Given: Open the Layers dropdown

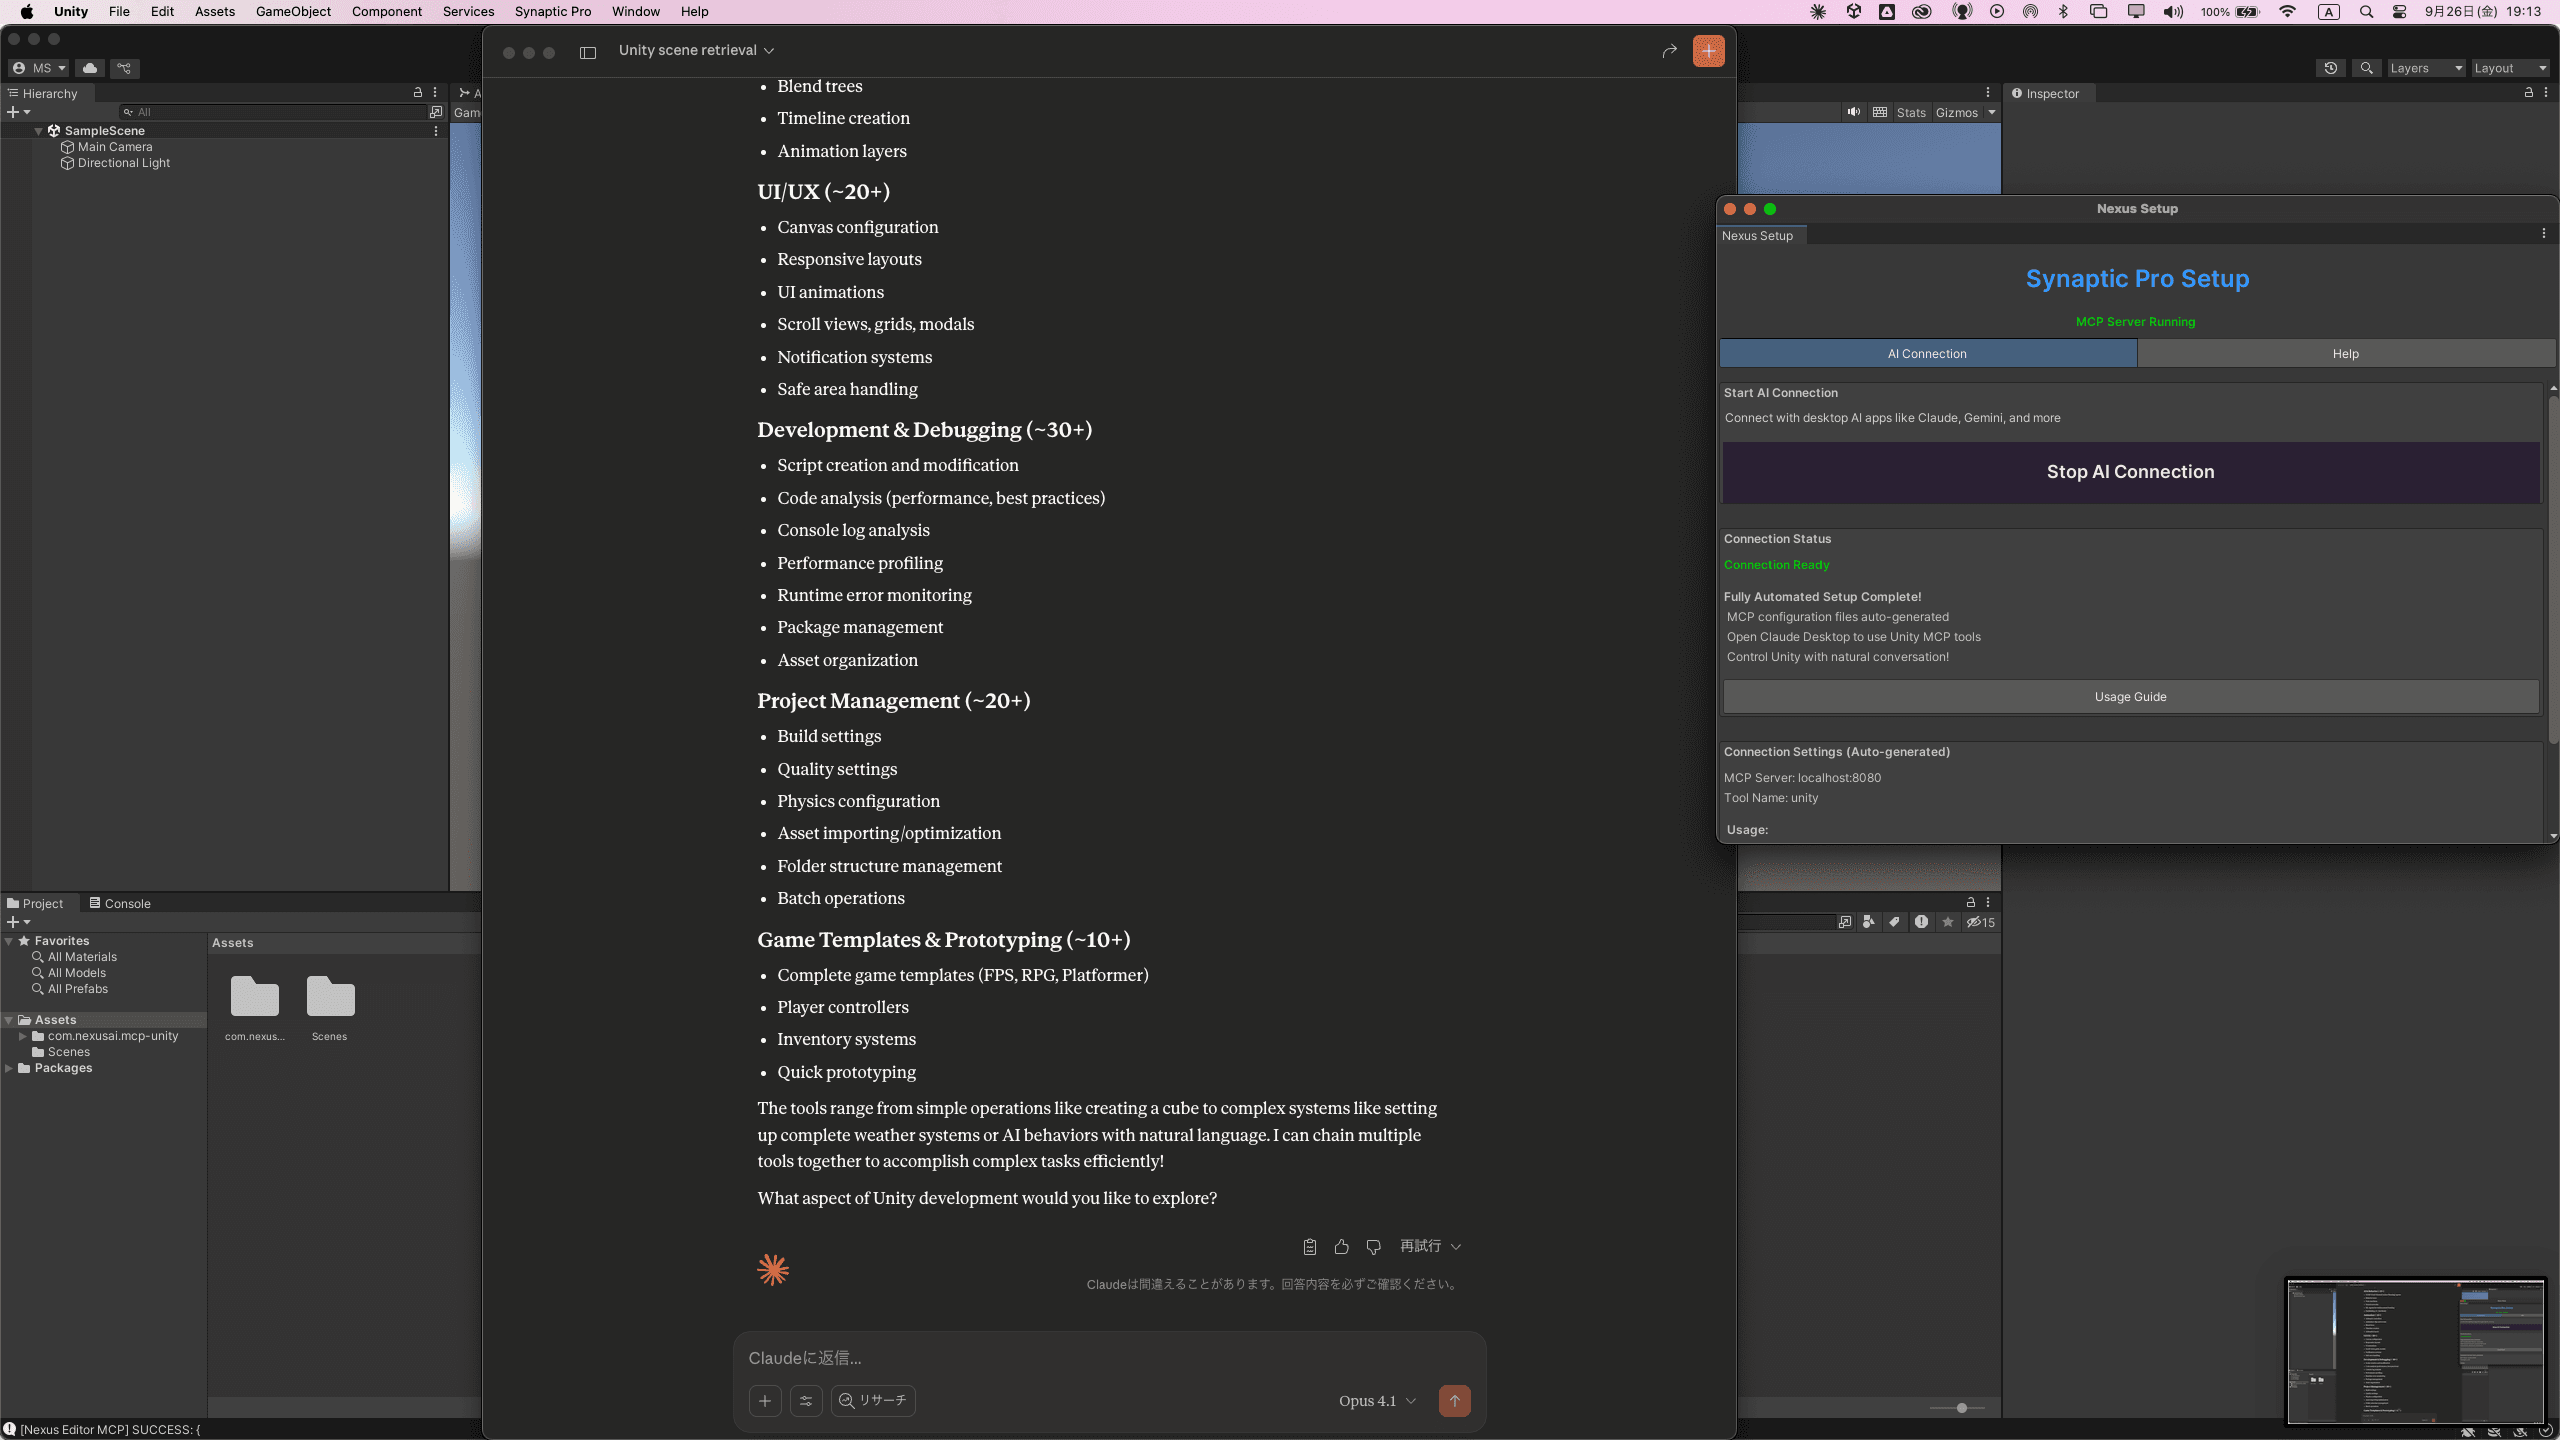Looking at the screenshot, I should (x=2424, y=68).
